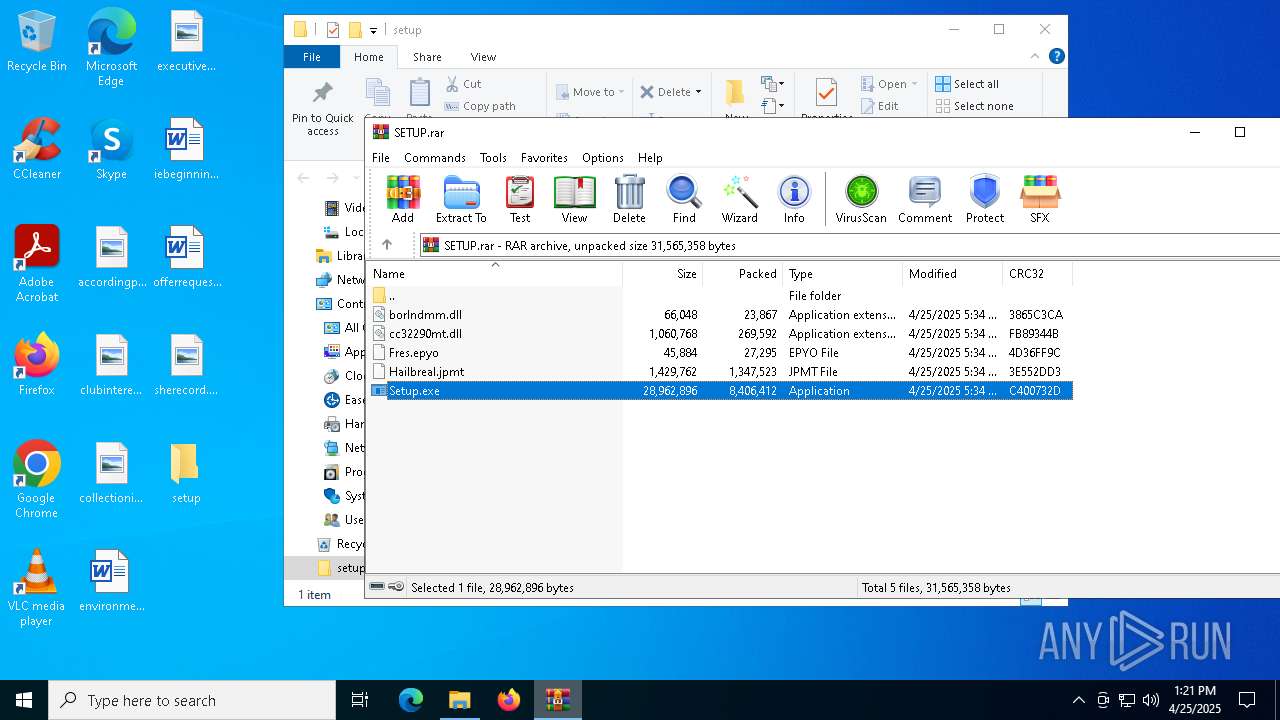Open Adobe Acrobat desktop shortcut

(37, 264)
